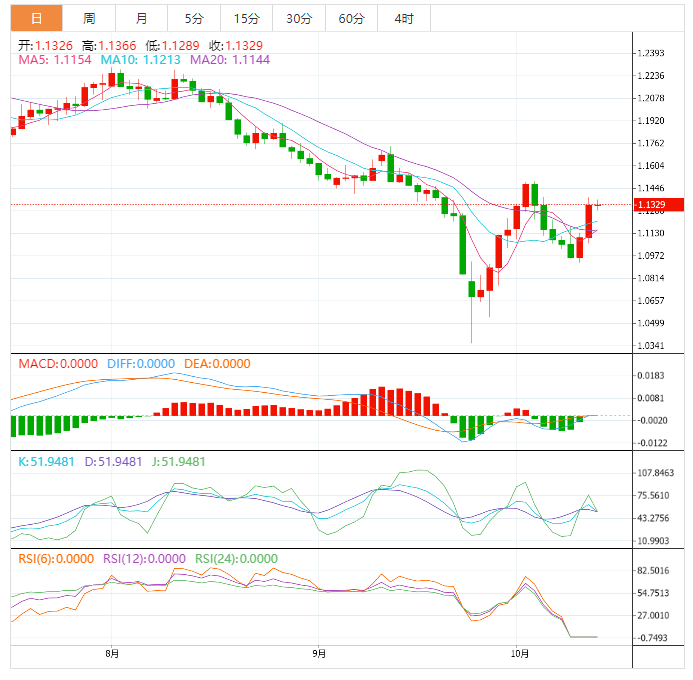
Task: Switch to the 周 weekly tab
Action: [x=89, y=19]
